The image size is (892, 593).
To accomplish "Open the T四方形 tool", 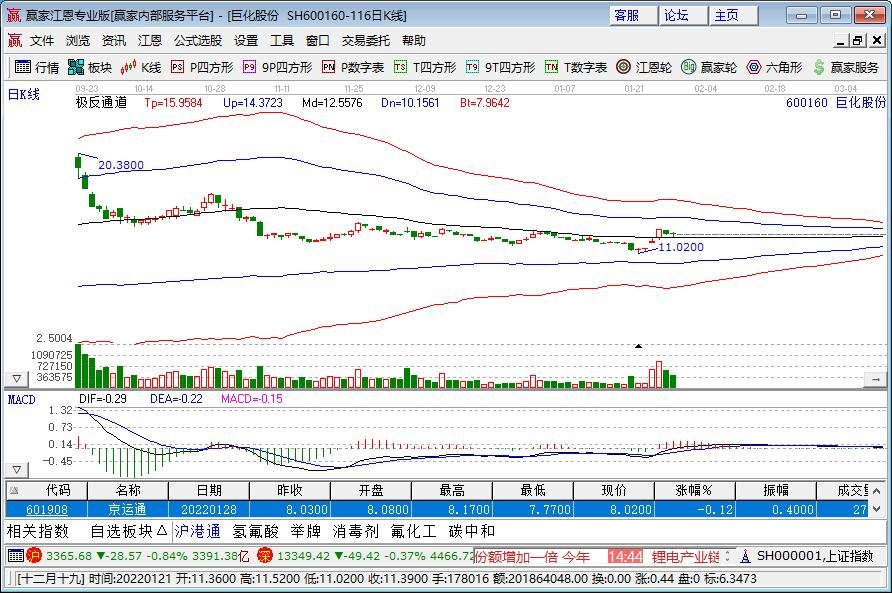I will (x=425, y=67).
